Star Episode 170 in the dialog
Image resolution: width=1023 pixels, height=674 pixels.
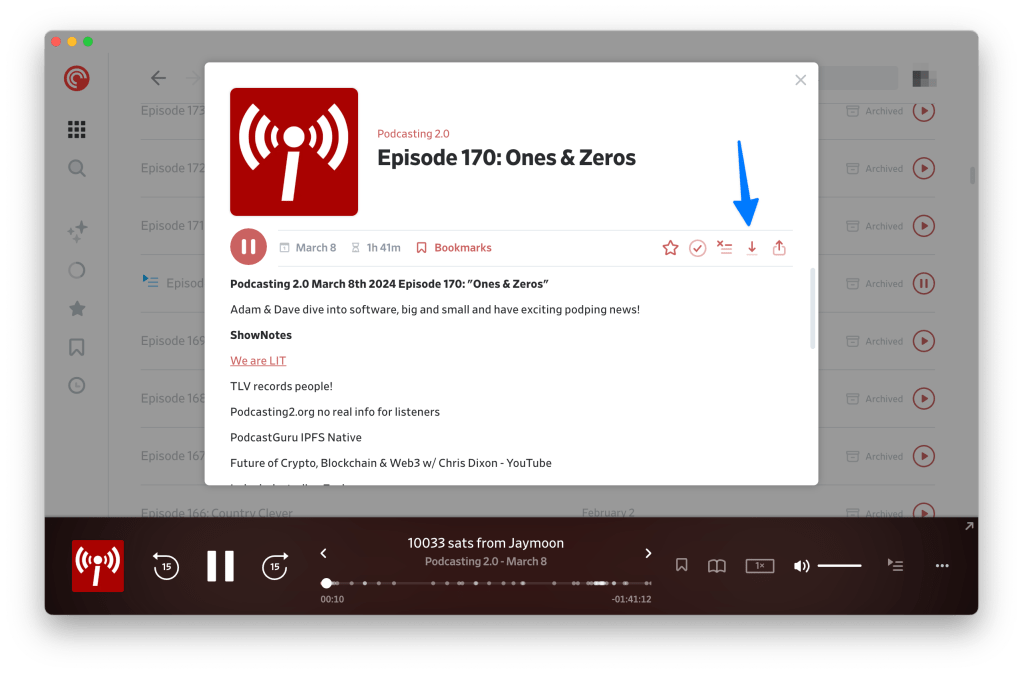coord(670,248)
